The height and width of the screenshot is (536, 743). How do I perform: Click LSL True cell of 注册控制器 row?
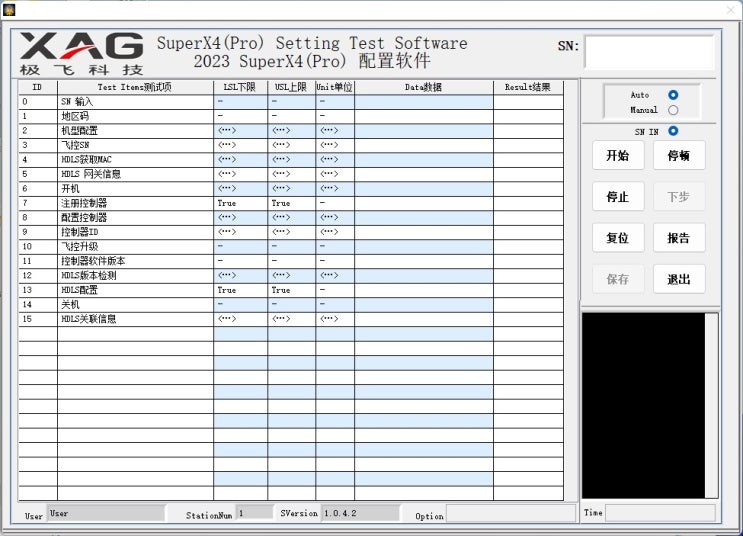(x=240, y=203)
